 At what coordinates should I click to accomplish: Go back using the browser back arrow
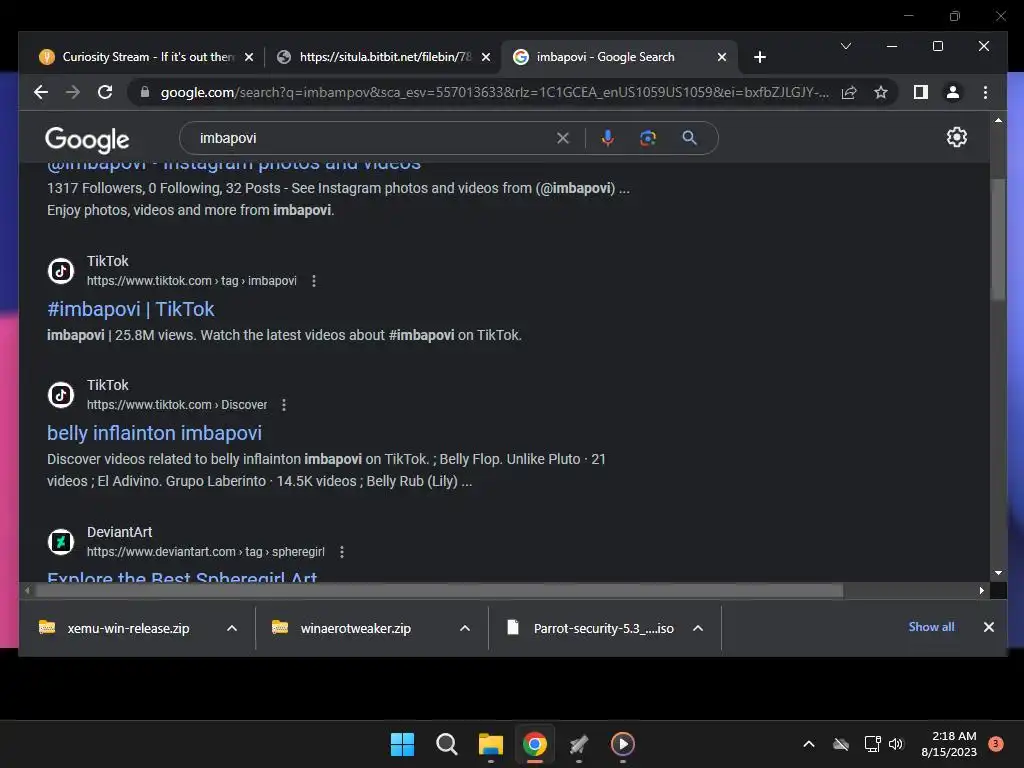click(x=41, y=92)
